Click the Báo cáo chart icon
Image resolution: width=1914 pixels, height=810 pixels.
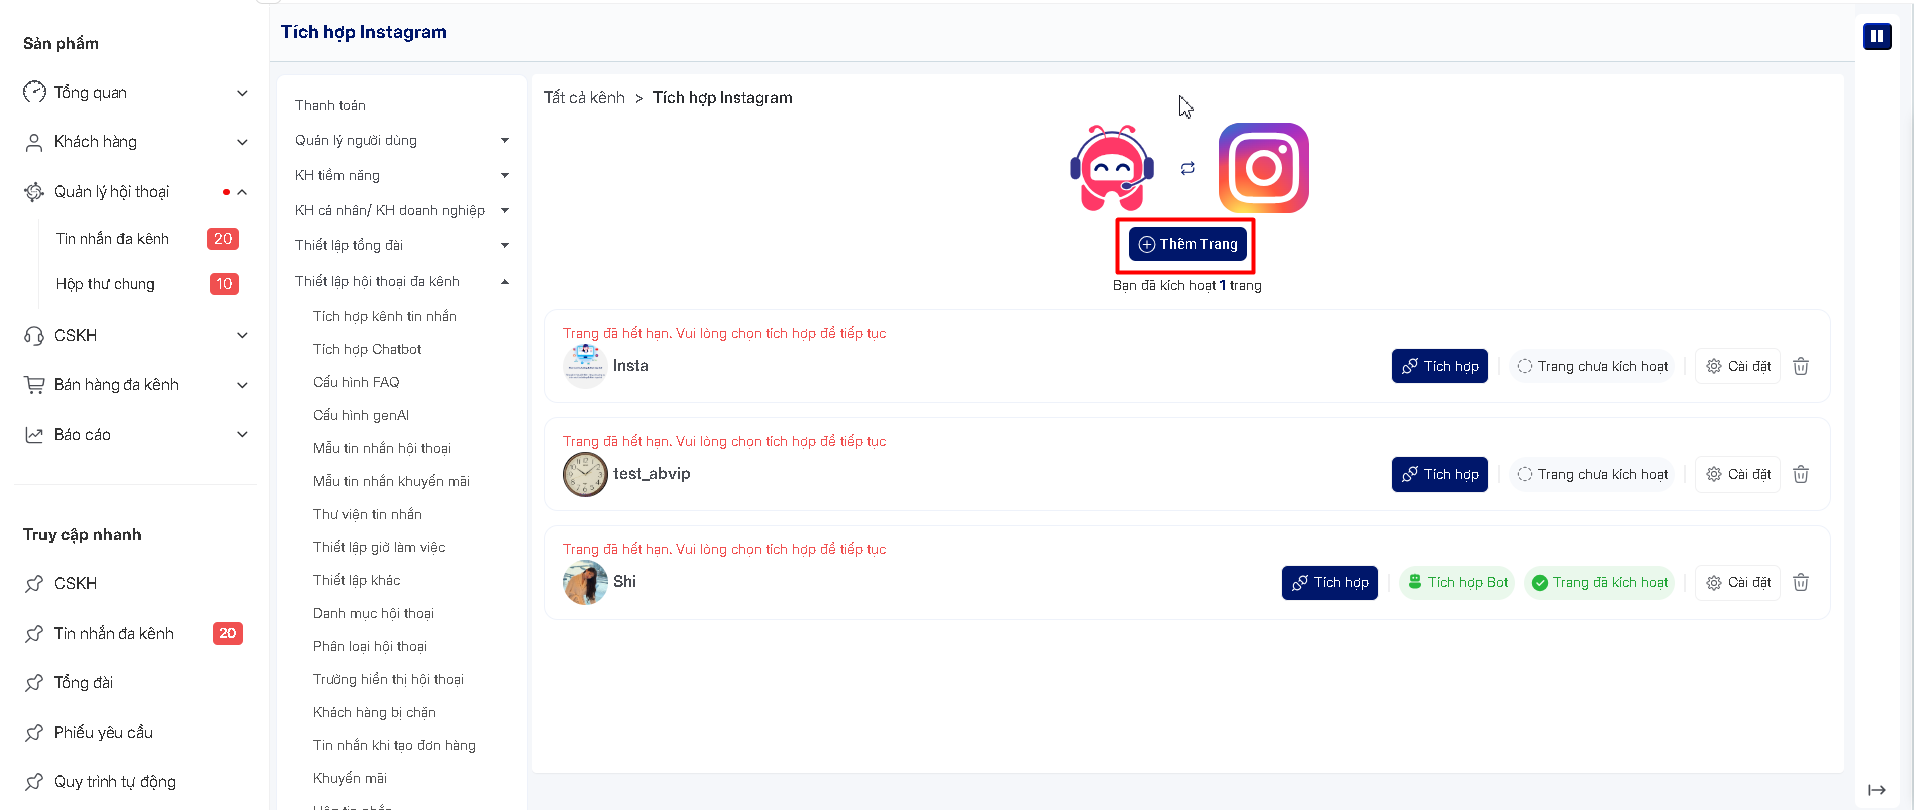click(x=34, y=435)
